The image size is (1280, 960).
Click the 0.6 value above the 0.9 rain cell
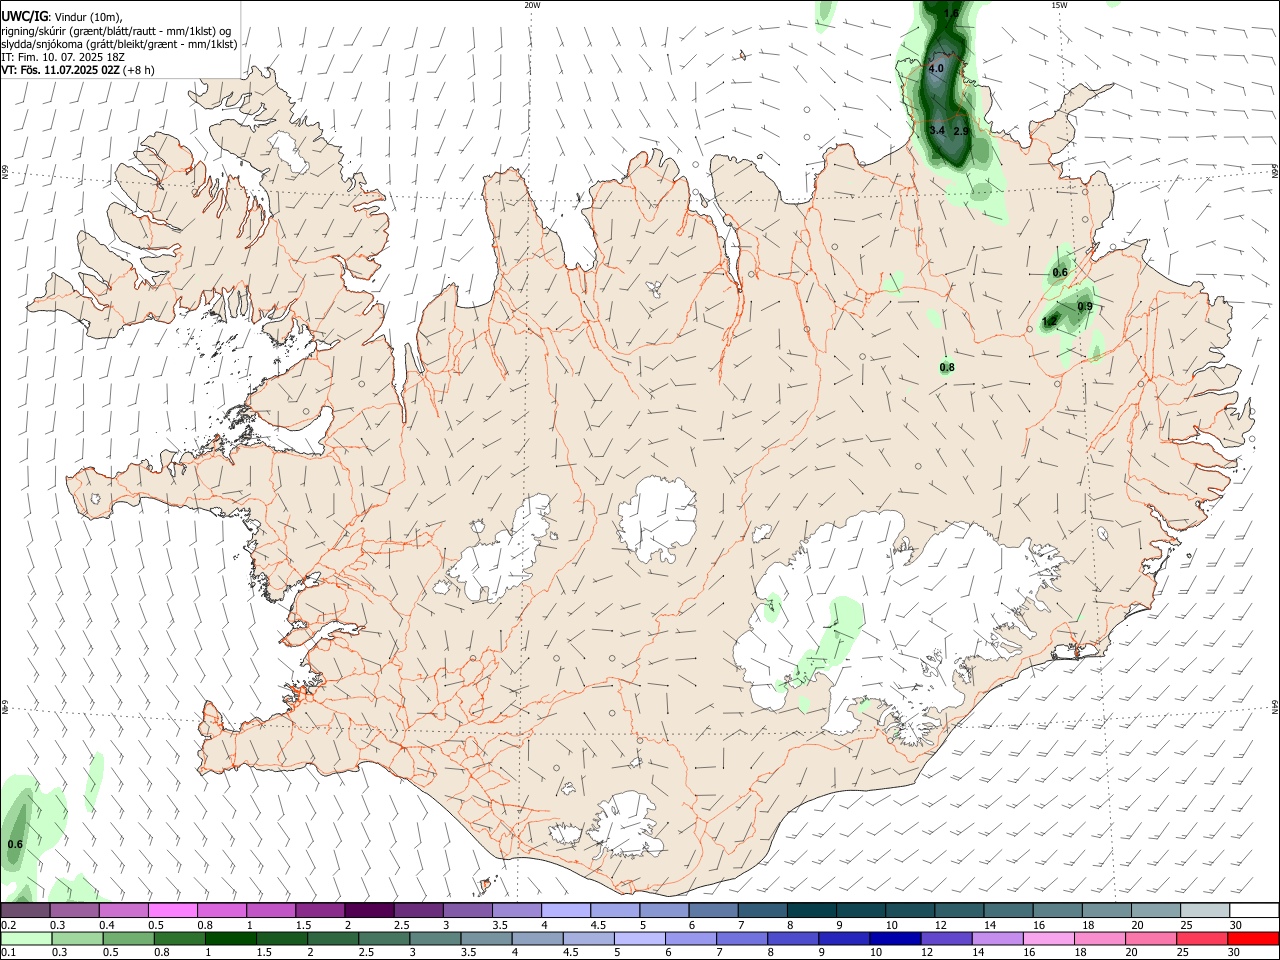coord(1060,273)
